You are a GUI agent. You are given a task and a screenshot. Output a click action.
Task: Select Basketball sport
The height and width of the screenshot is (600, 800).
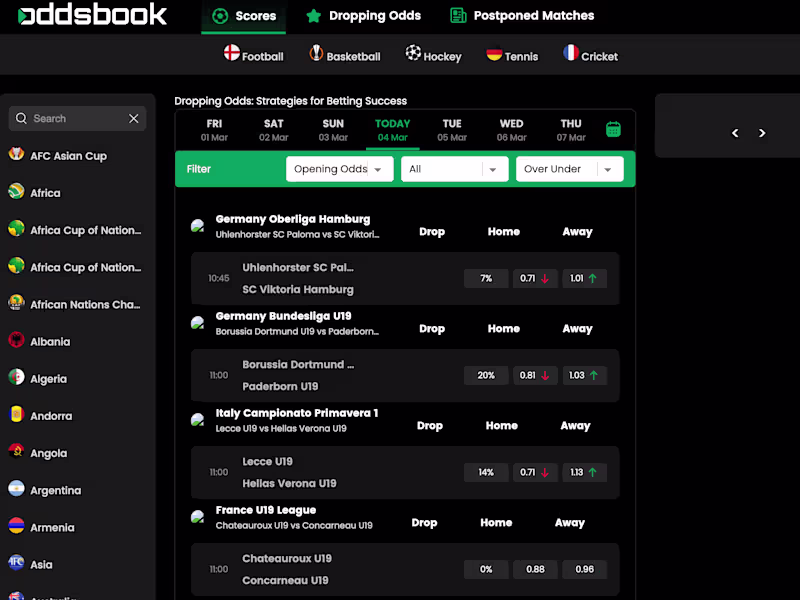(345, 55)
